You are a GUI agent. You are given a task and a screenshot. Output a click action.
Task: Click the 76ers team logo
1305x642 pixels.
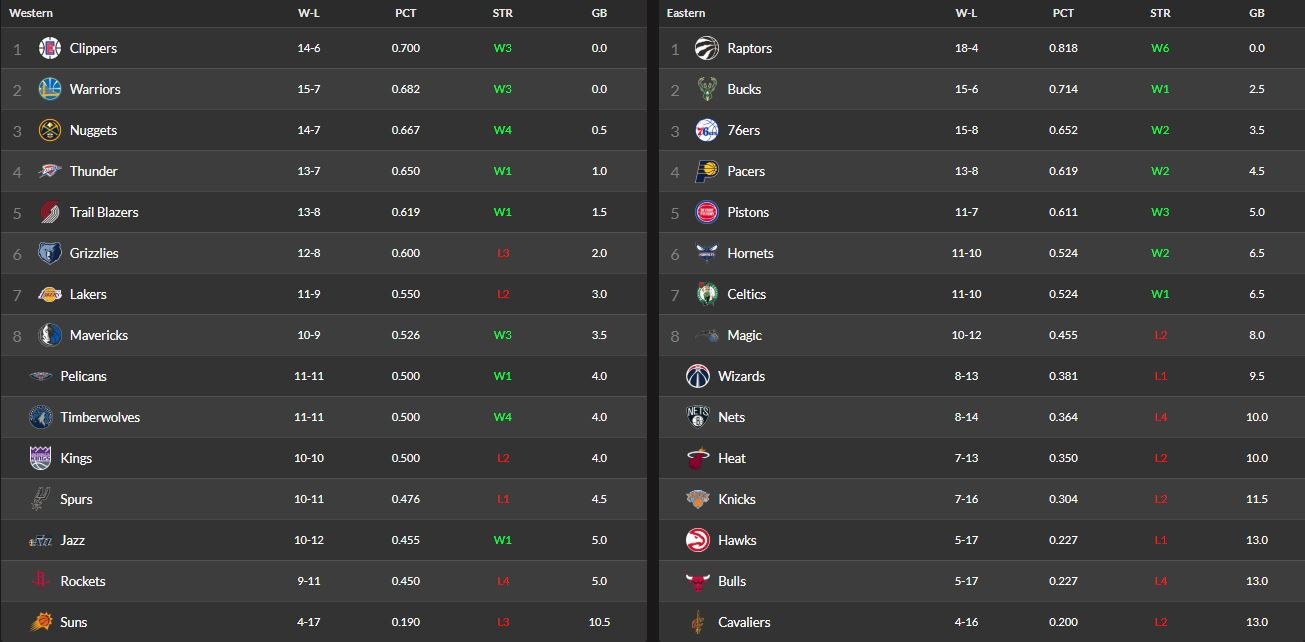tap(707, 130)
